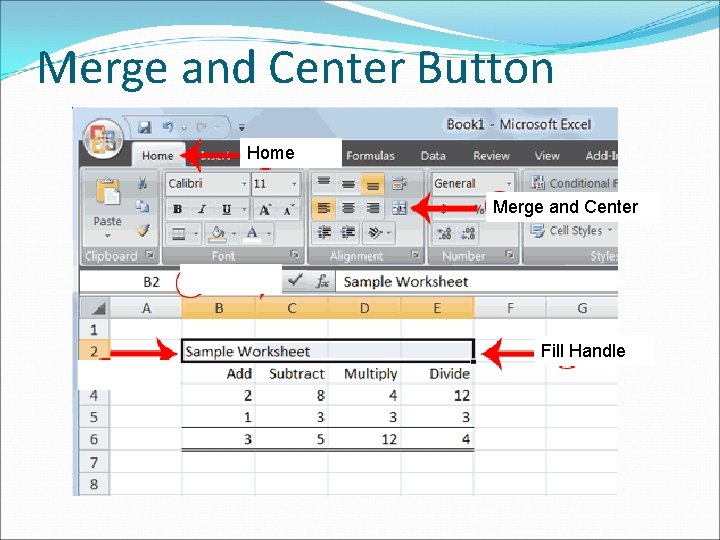
Task: Click the Decrease Decimal icon
Action: 468,234
